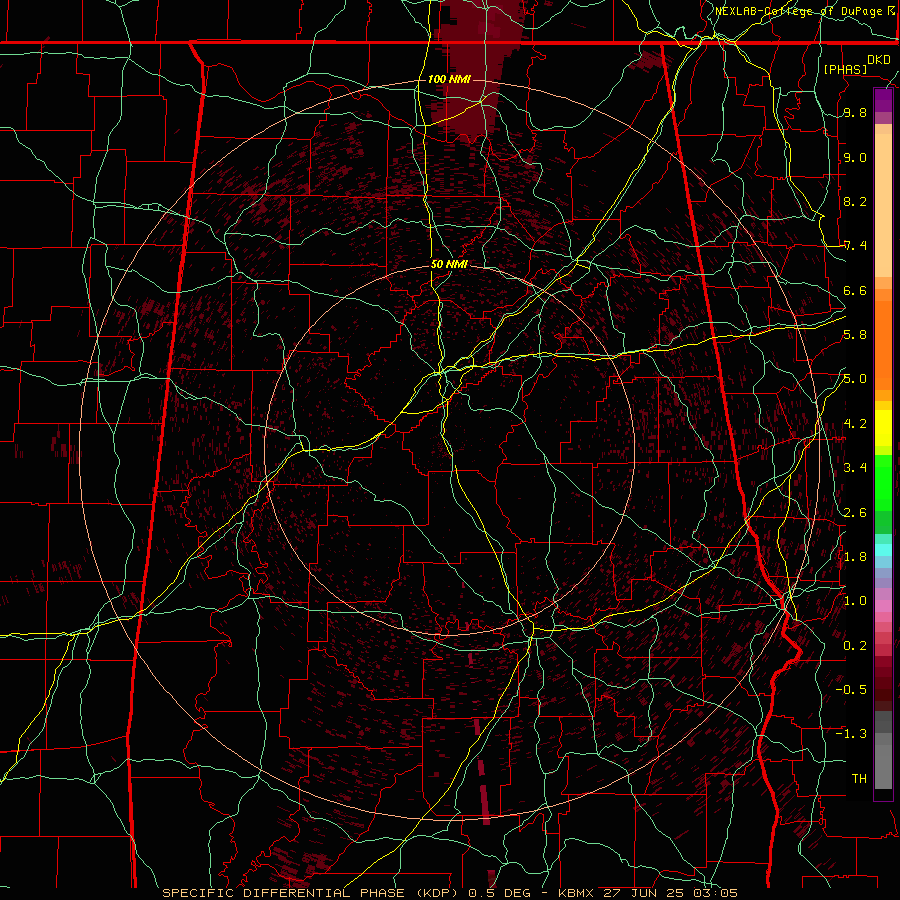Click the SPECIFIC DIFFERENTIAL PHASE (KDP) caption
This screenshot has width=900, height=900.
click(312, 893)
